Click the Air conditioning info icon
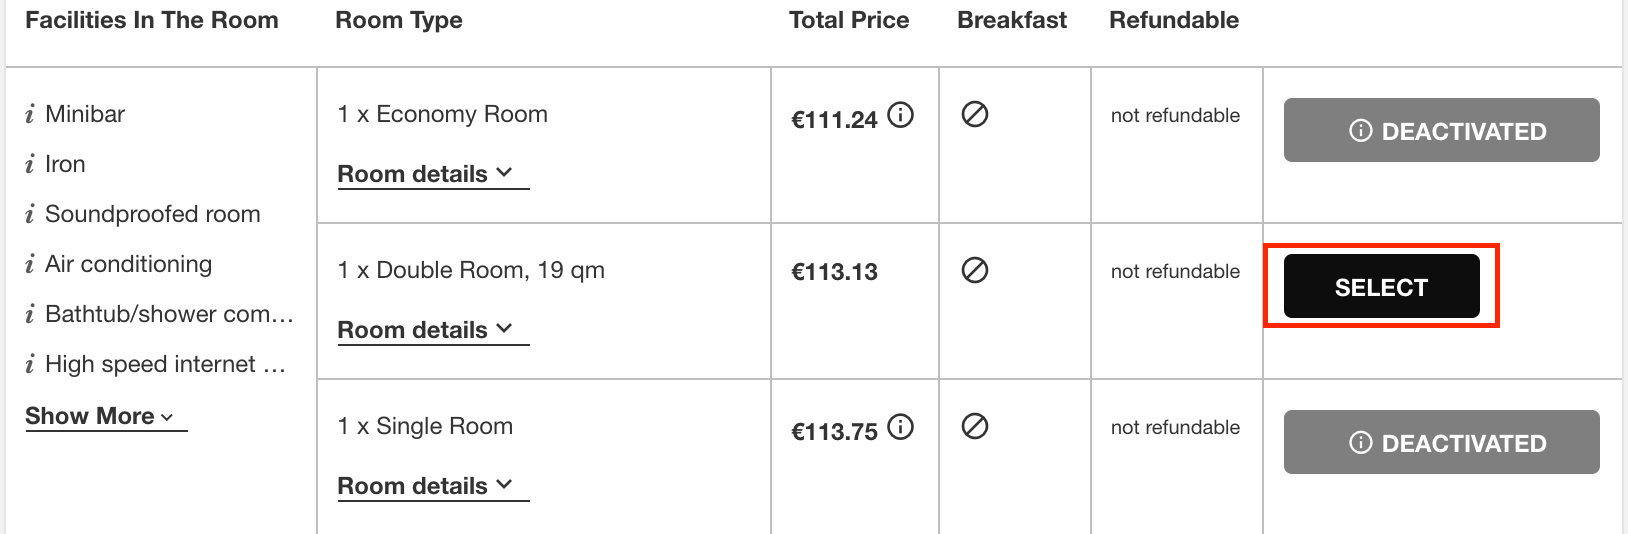Image resolution: width=1628 pixels, height=534 pixels. (30, 264)
